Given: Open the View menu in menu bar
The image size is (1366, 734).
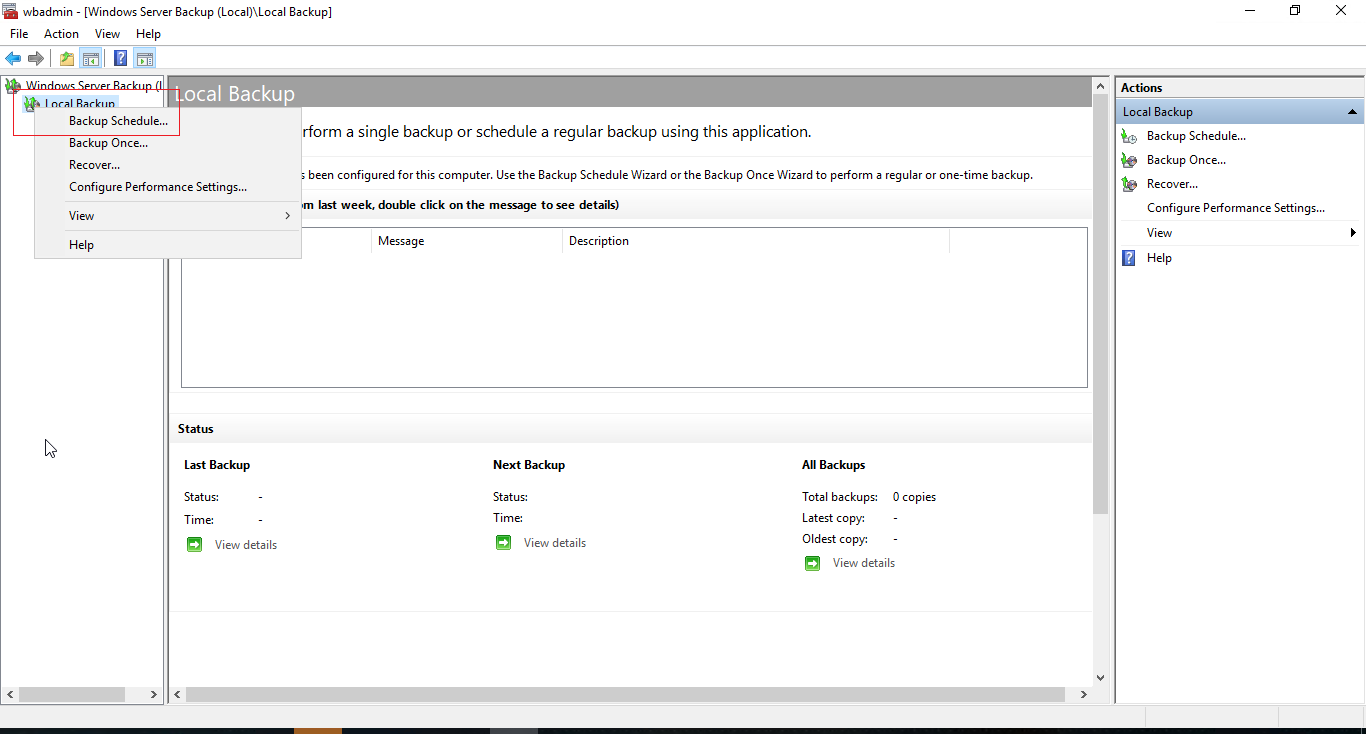Looking at the screenshot, I should [x=108, y=34].
